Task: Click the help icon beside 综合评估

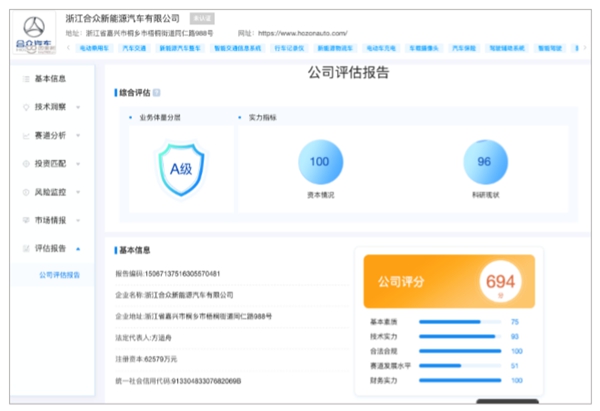Action: [x=157, y=93]
